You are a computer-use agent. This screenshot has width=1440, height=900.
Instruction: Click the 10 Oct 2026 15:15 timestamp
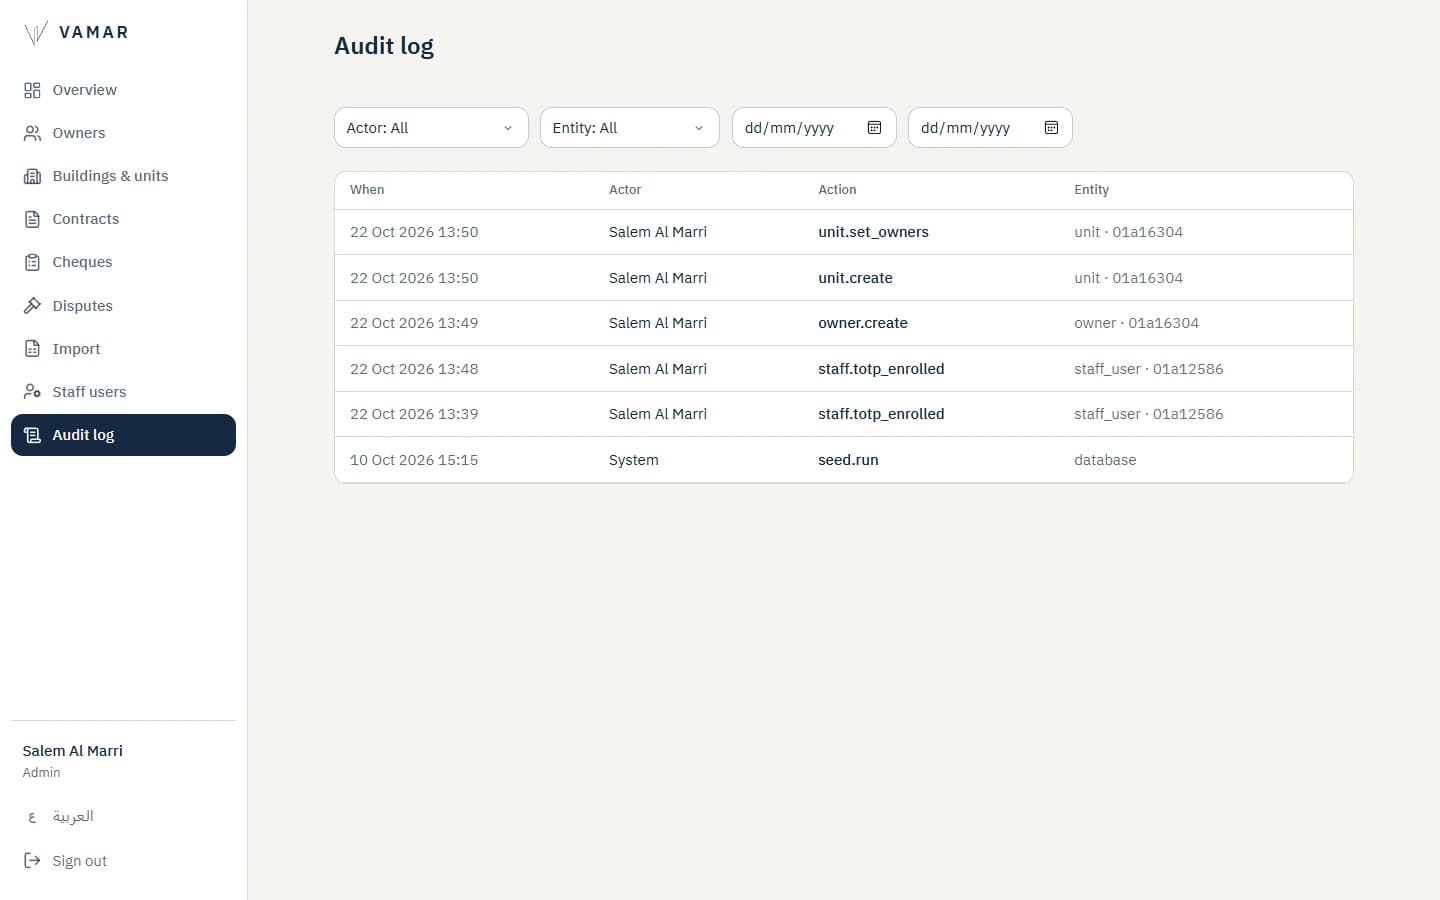pos(414,460)
